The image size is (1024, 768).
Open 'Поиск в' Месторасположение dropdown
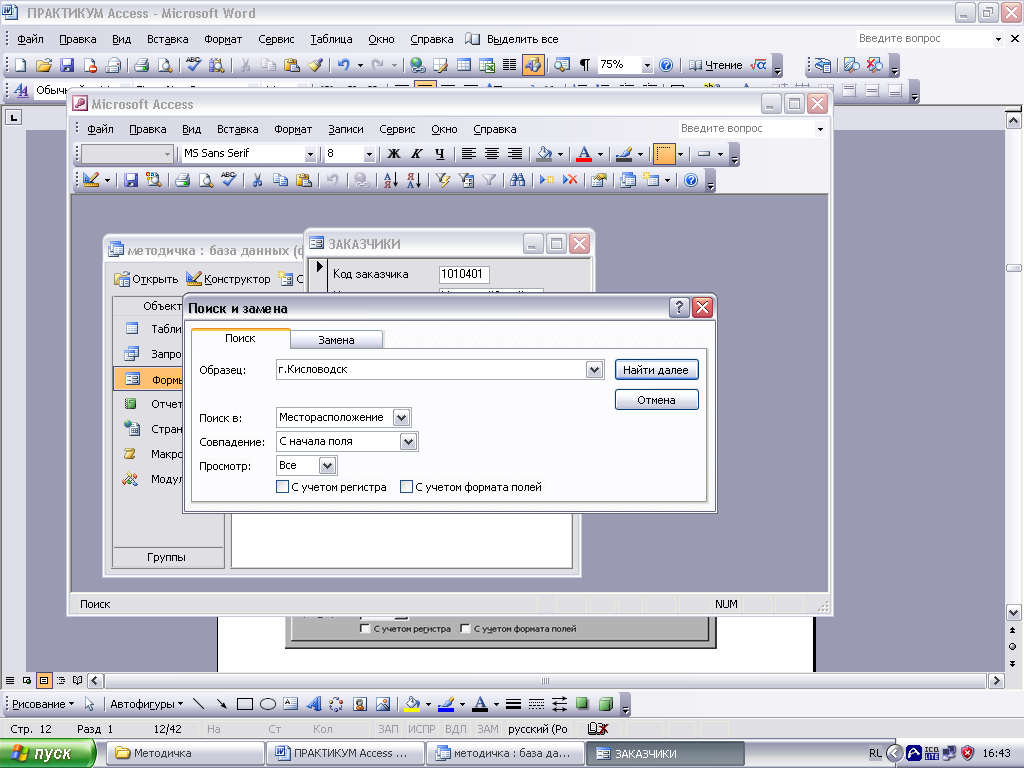coord(402,417)
